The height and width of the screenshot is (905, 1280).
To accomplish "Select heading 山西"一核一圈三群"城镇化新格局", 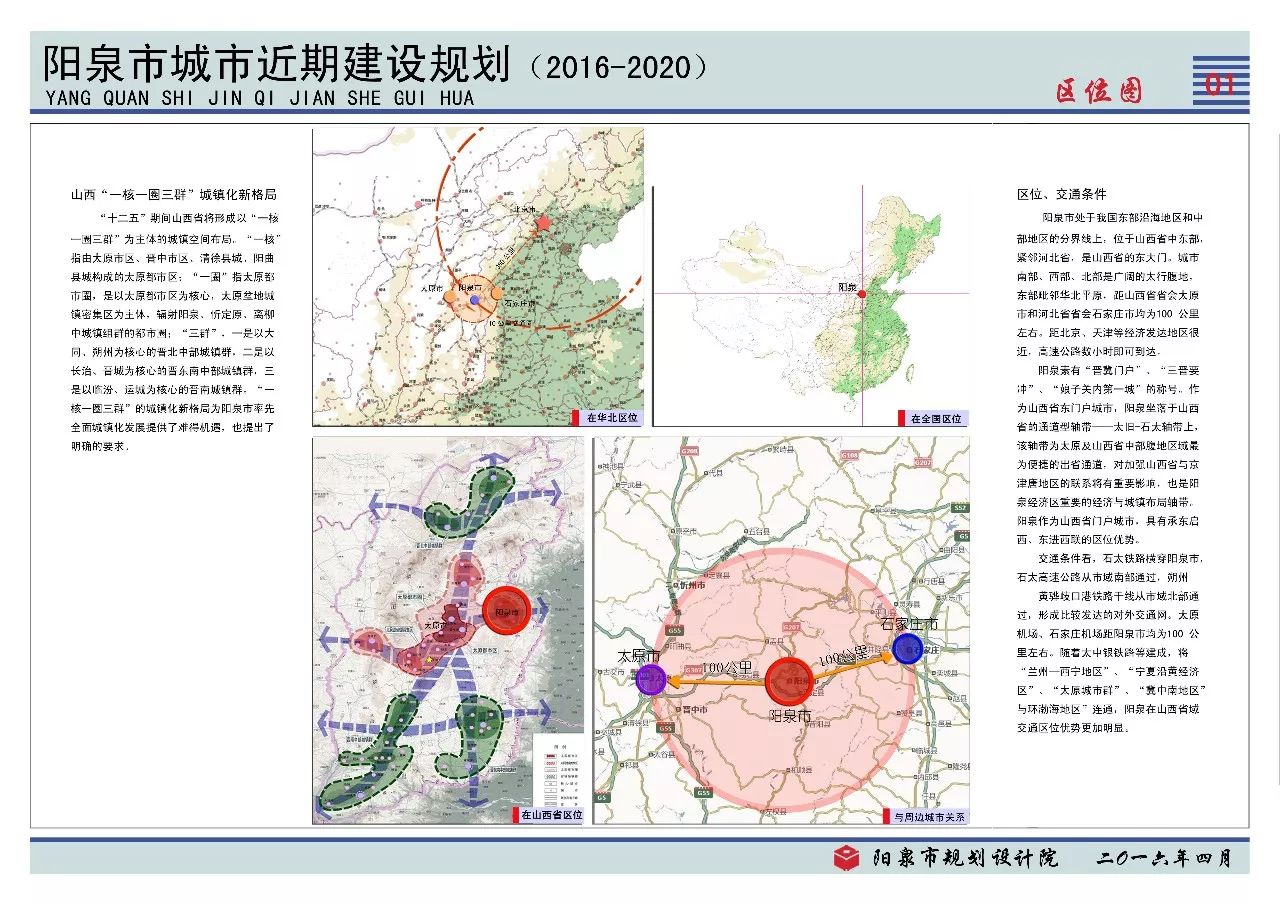I will (172, 194).
